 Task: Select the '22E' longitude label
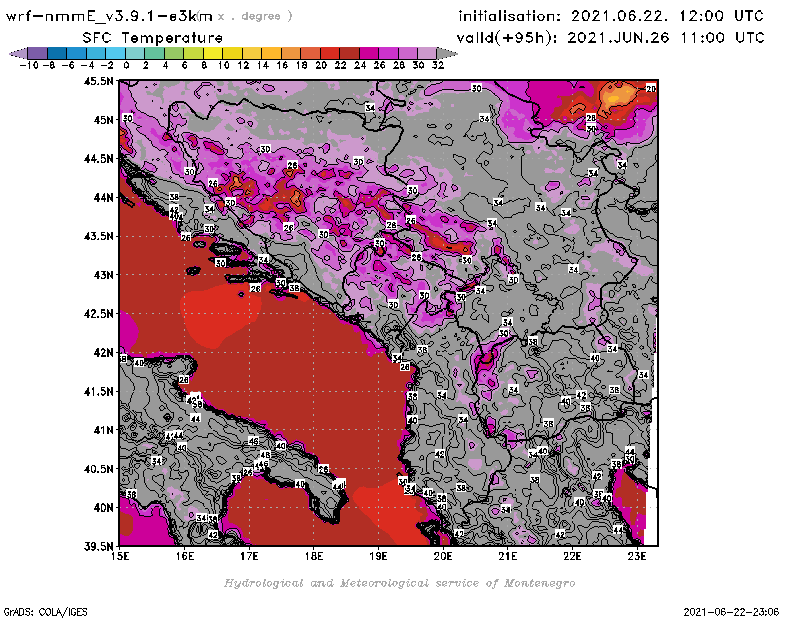(572, 556)
